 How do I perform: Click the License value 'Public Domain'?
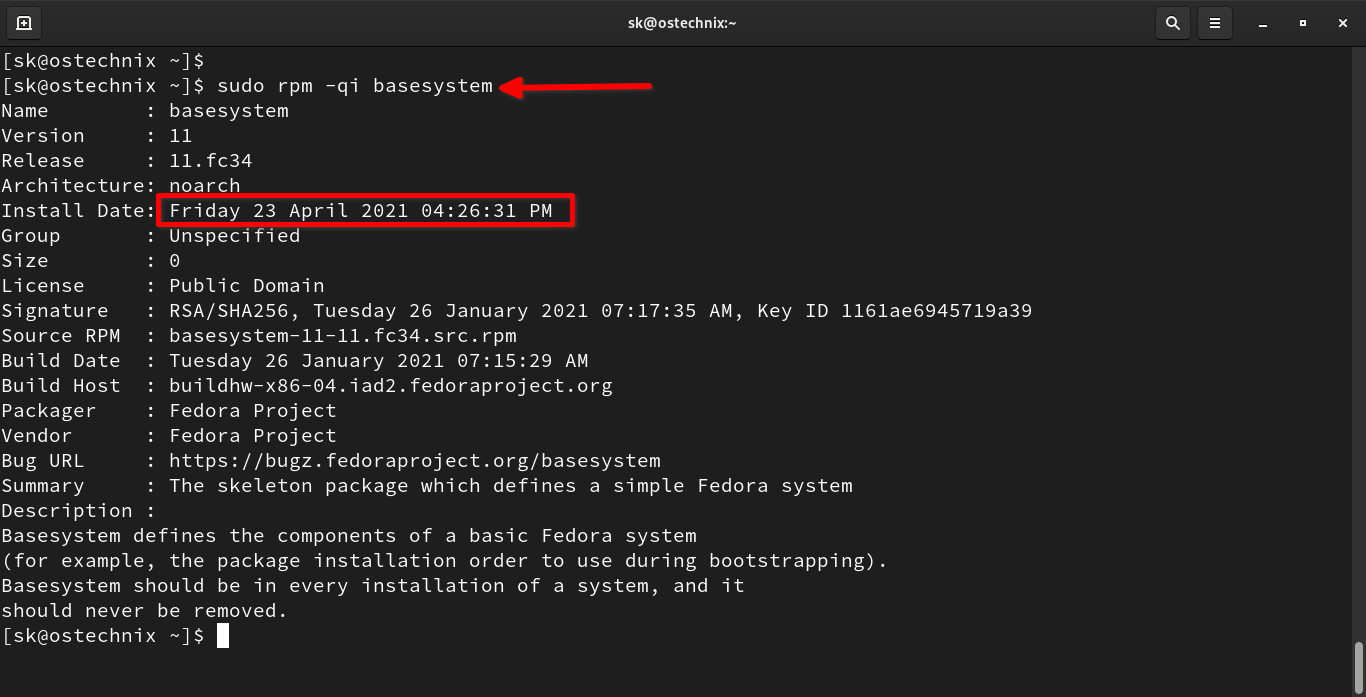click(247, 286)
